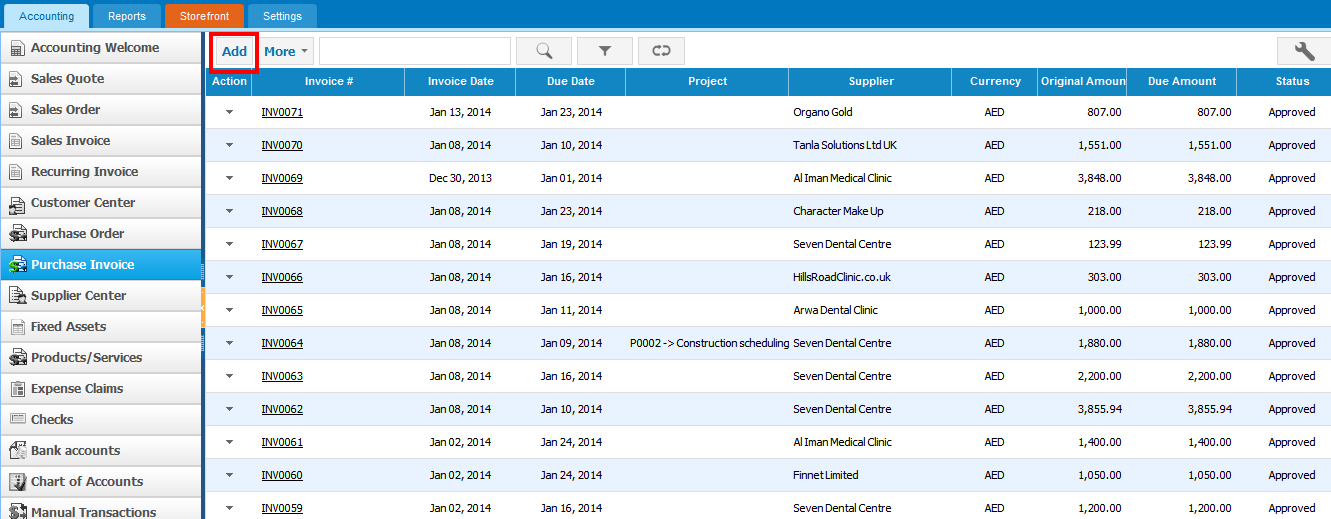Open invoice link INV0061
This screenshot has height=519, width=1331.
coord(282,442)
